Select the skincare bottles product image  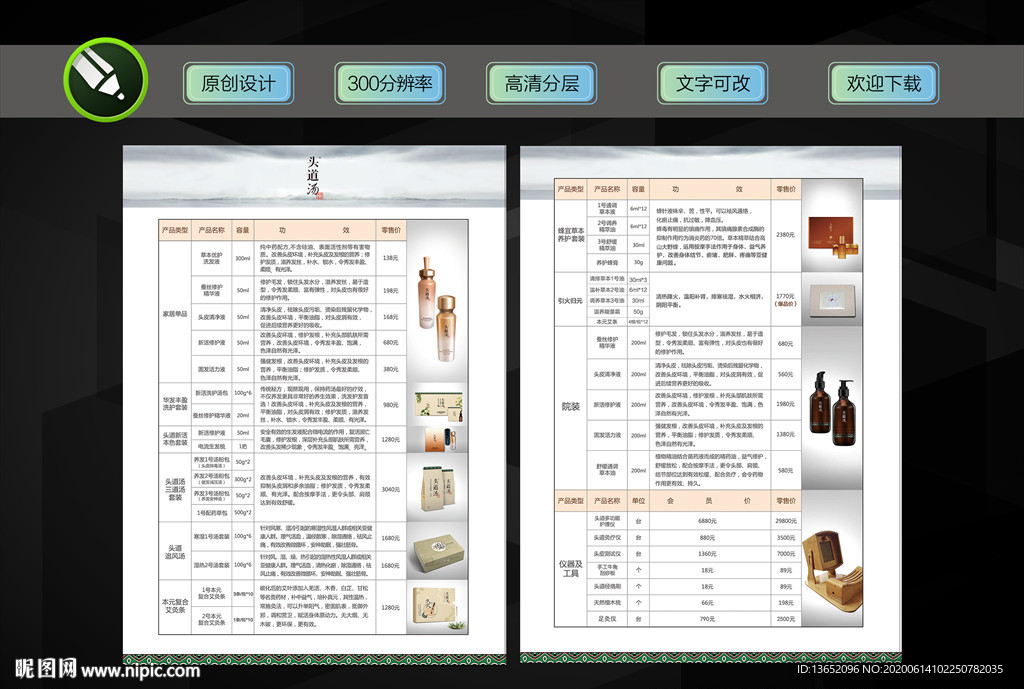pos(439,312)
